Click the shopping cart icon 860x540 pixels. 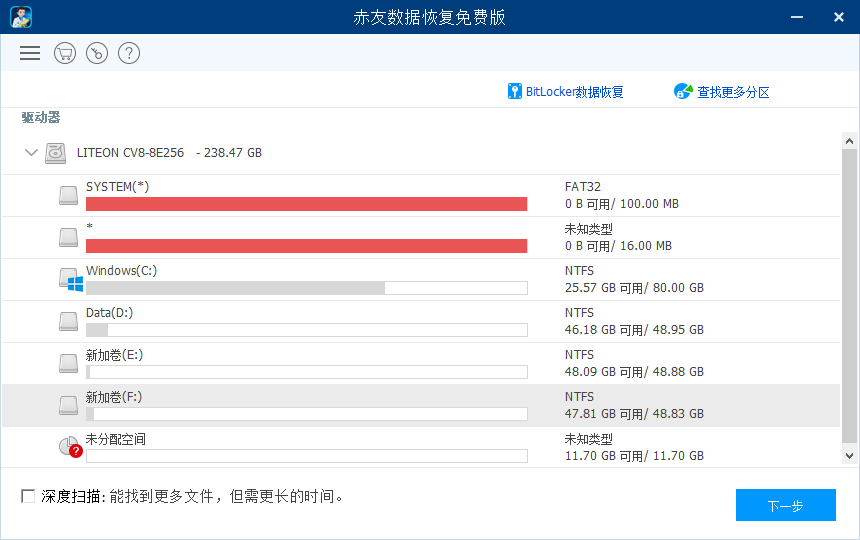point(65,53)
